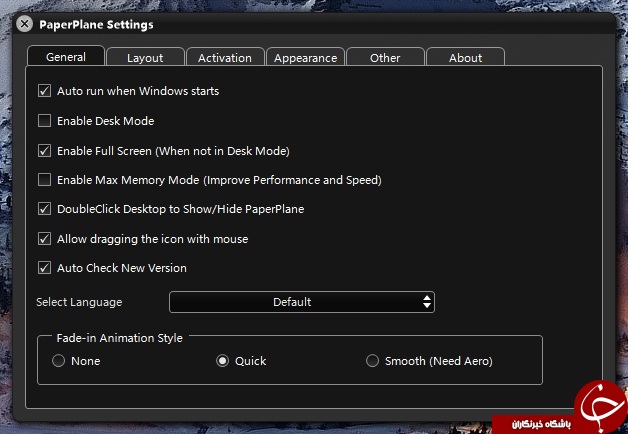Click the Select Language label
The width and height of the screenshot is (628, 434).
[x=79, y=302]
